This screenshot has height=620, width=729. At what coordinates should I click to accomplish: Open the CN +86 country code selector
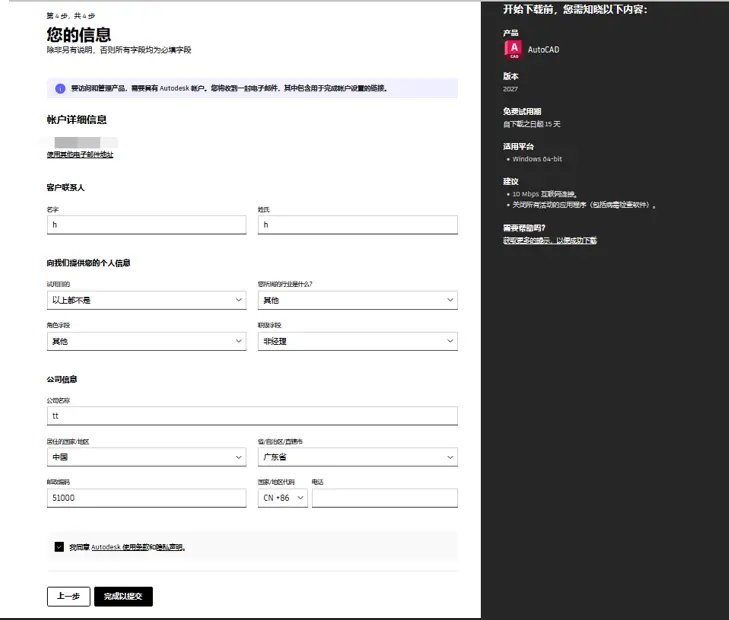[x=283, y=498]
